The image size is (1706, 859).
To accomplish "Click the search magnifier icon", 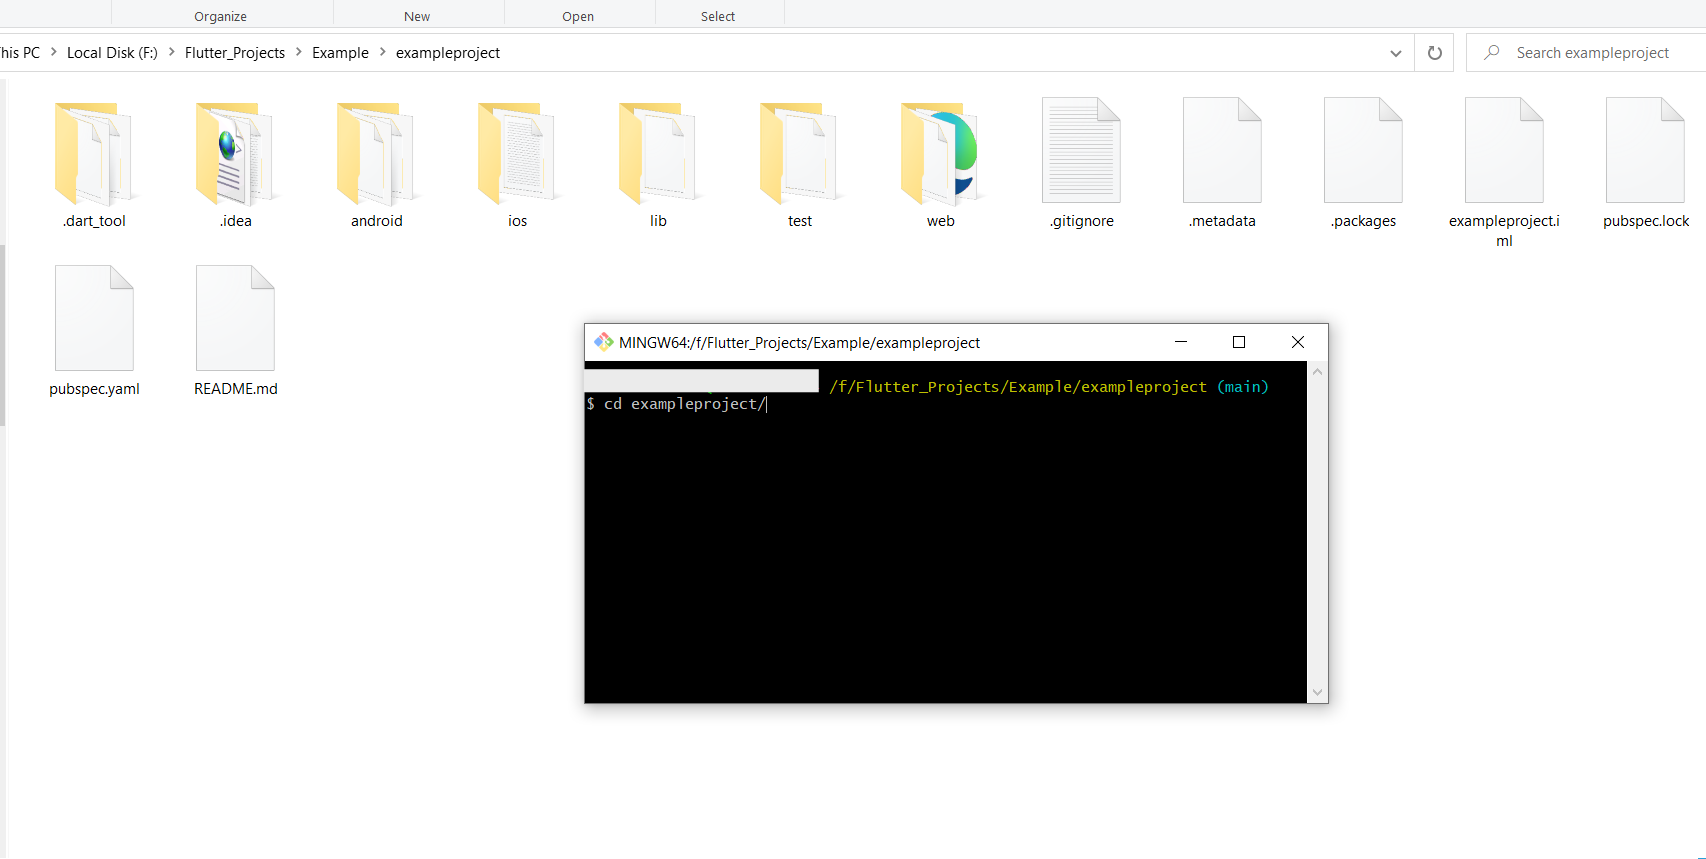I will [1492, 52].
